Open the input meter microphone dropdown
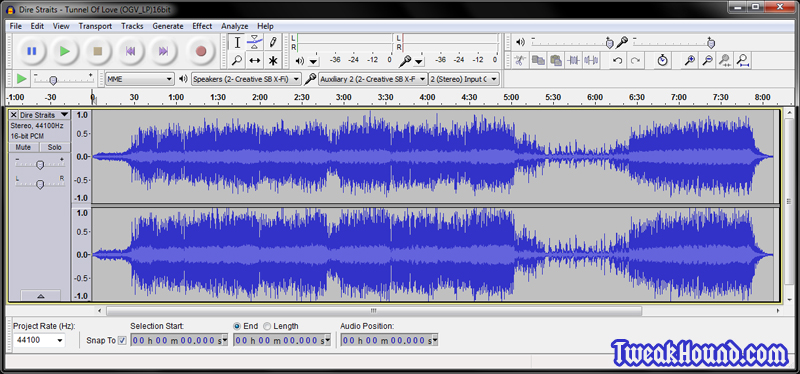Viewport: 800px width, 374px height. point(418,61)
